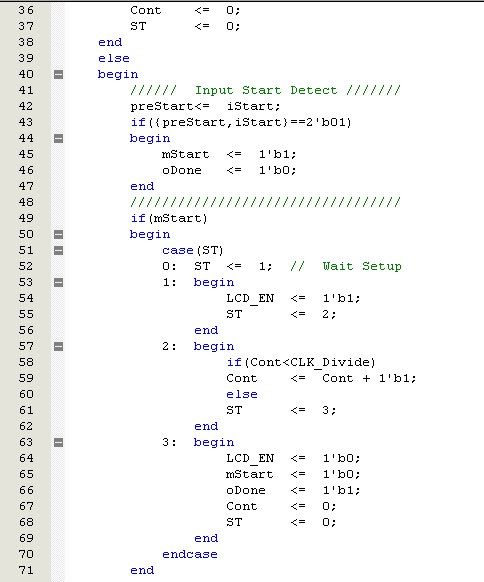Collapse the begin block at line 40

58,75
